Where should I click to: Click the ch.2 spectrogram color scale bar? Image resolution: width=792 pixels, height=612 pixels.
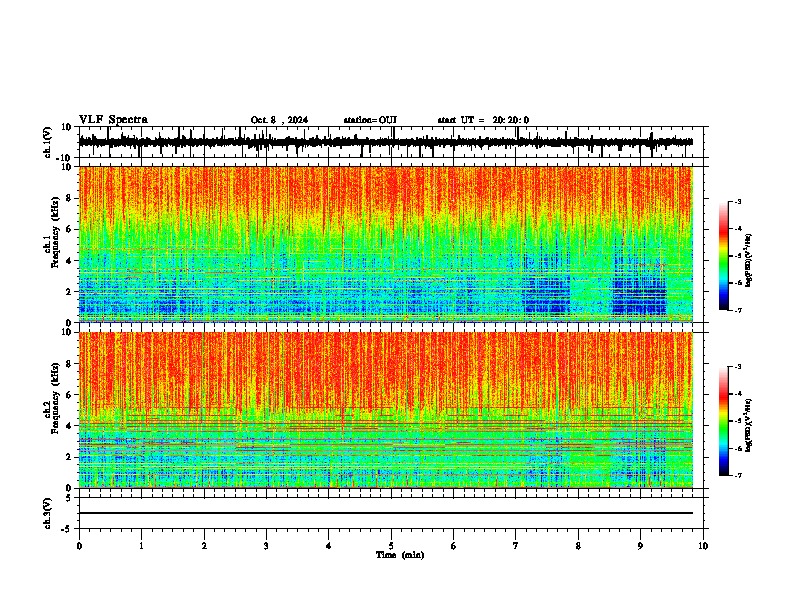point(723,421)
